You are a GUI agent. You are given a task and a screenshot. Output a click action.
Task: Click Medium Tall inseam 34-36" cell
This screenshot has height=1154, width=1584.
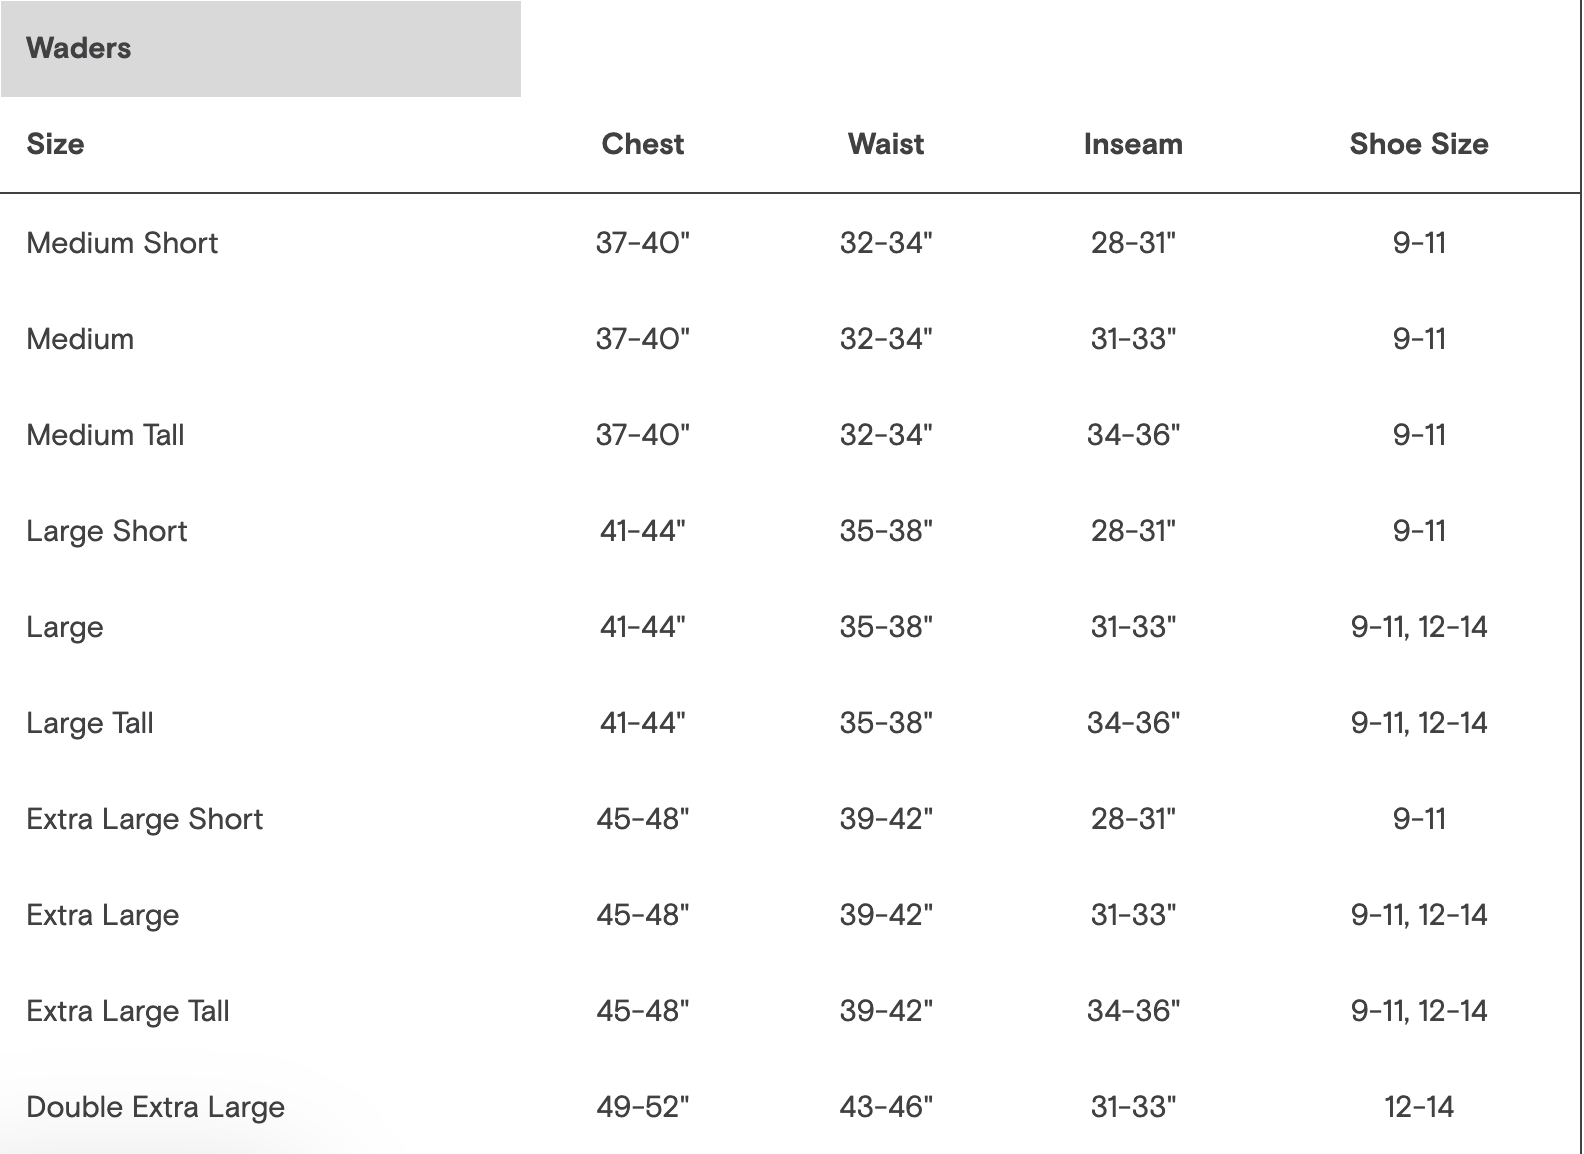[1133, 435]
